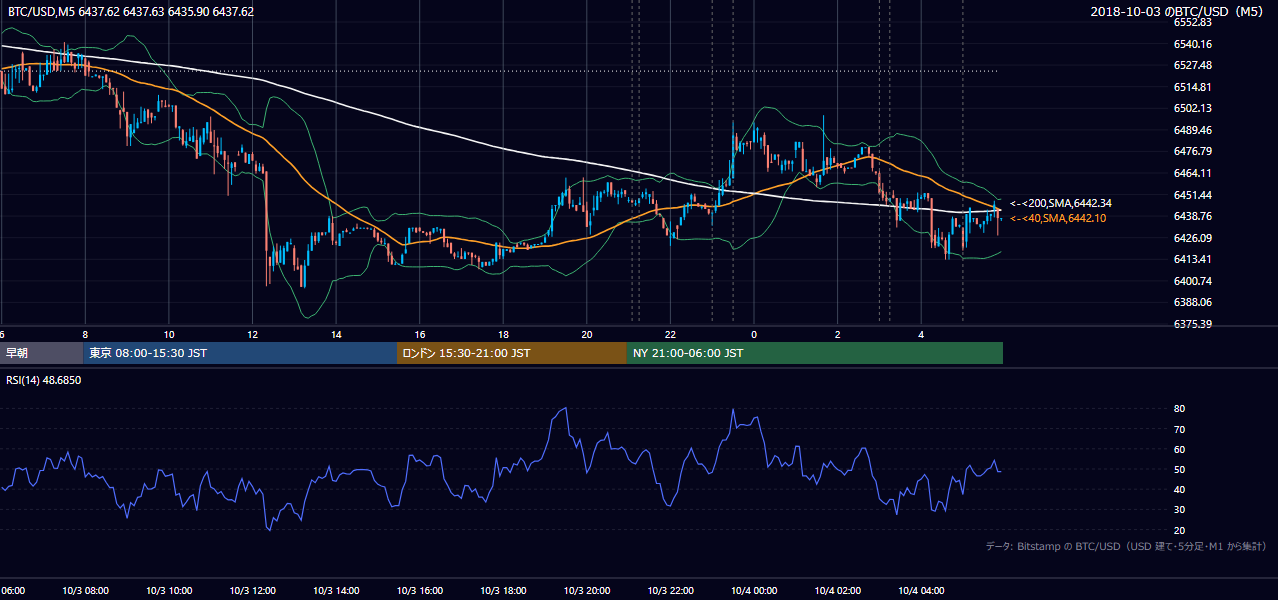Click hour label 8 under price chart

tap(85, 335)
